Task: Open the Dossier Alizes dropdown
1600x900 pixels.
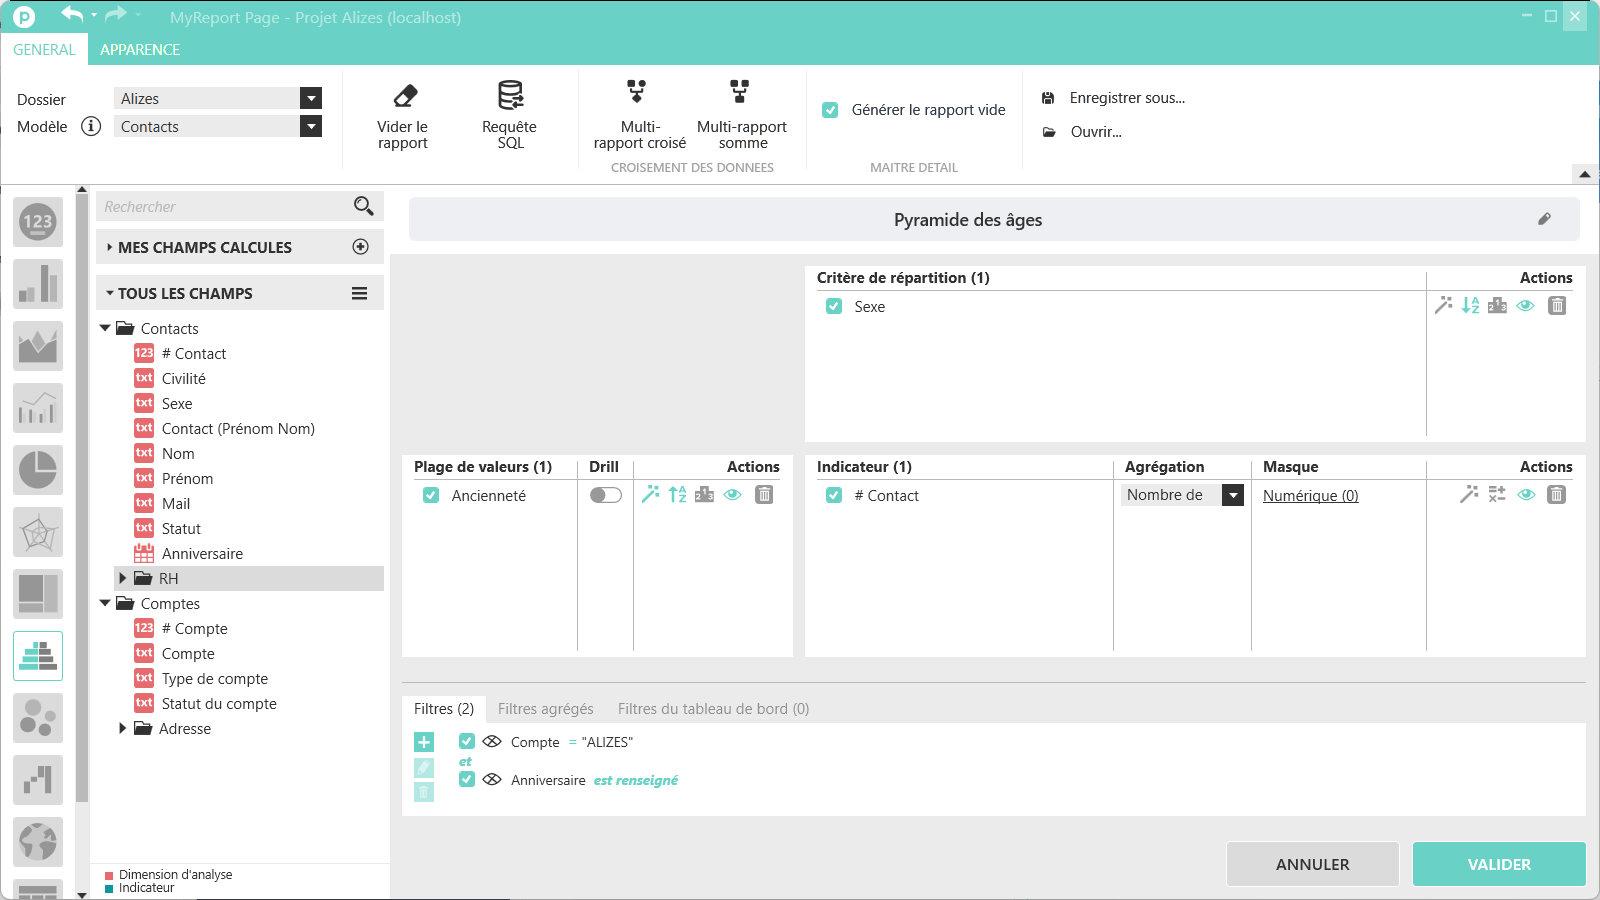Action: [311, 98]
